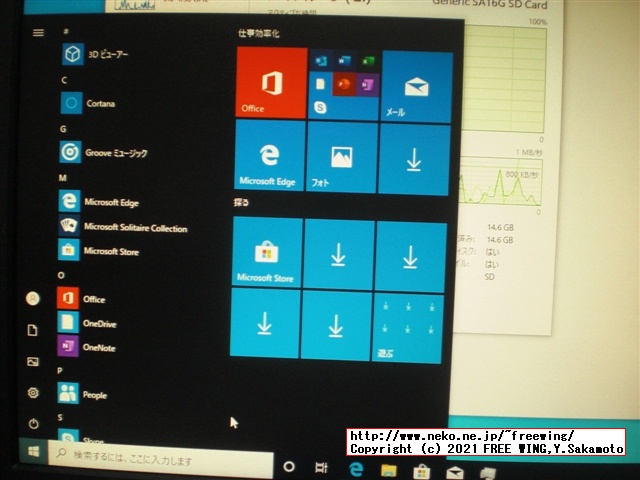
Task: Open People from the app list
Action: point(82,393)
